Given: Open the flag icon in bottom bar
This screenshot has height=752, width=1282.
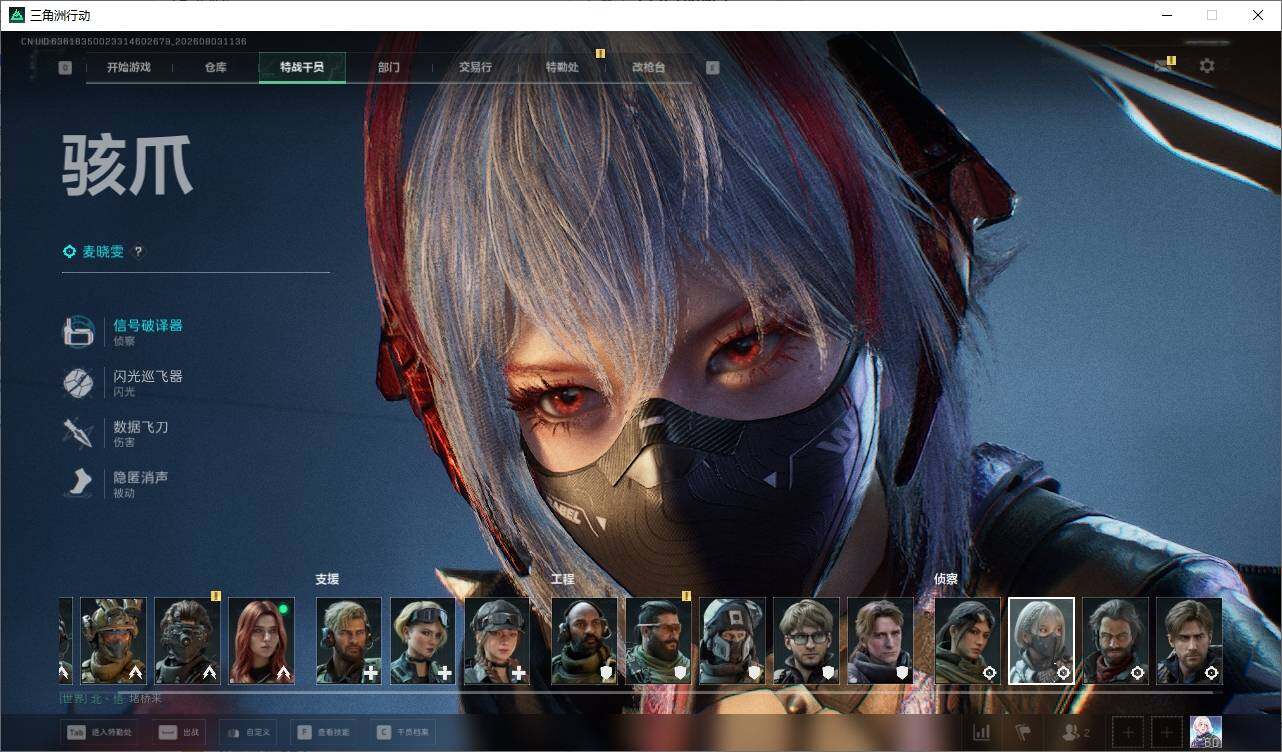Looking at the screenshot, I should coord(1023,733).
